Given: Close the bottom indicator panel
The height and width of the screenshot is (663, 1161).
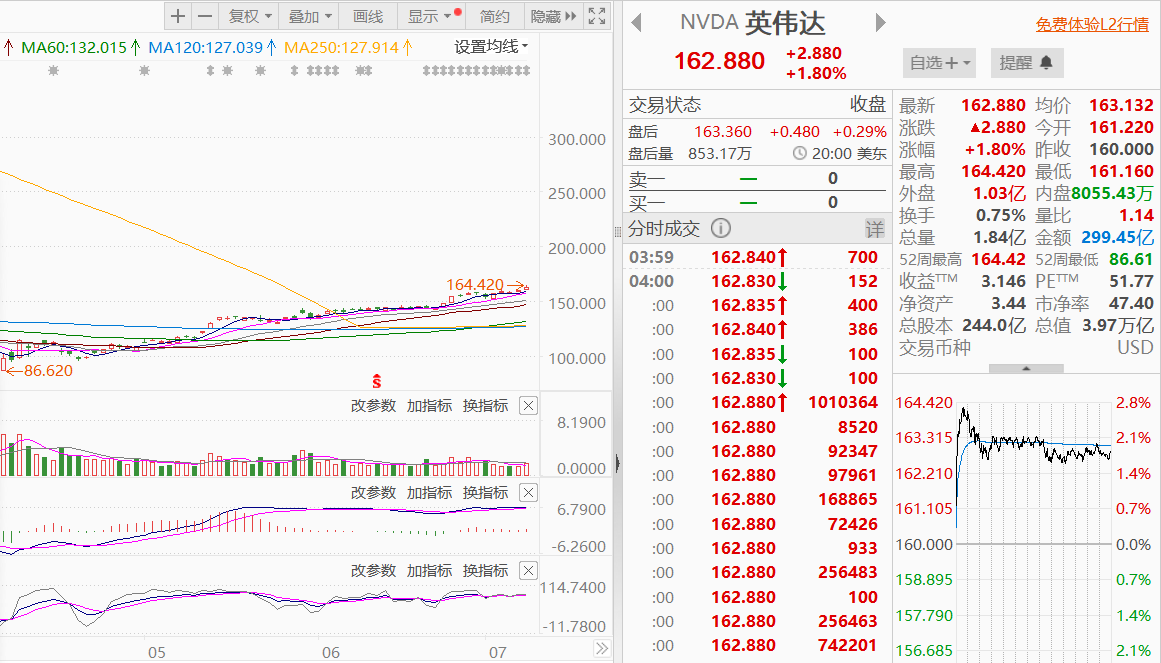Looking at the screenshot, I should click(528, 570).
